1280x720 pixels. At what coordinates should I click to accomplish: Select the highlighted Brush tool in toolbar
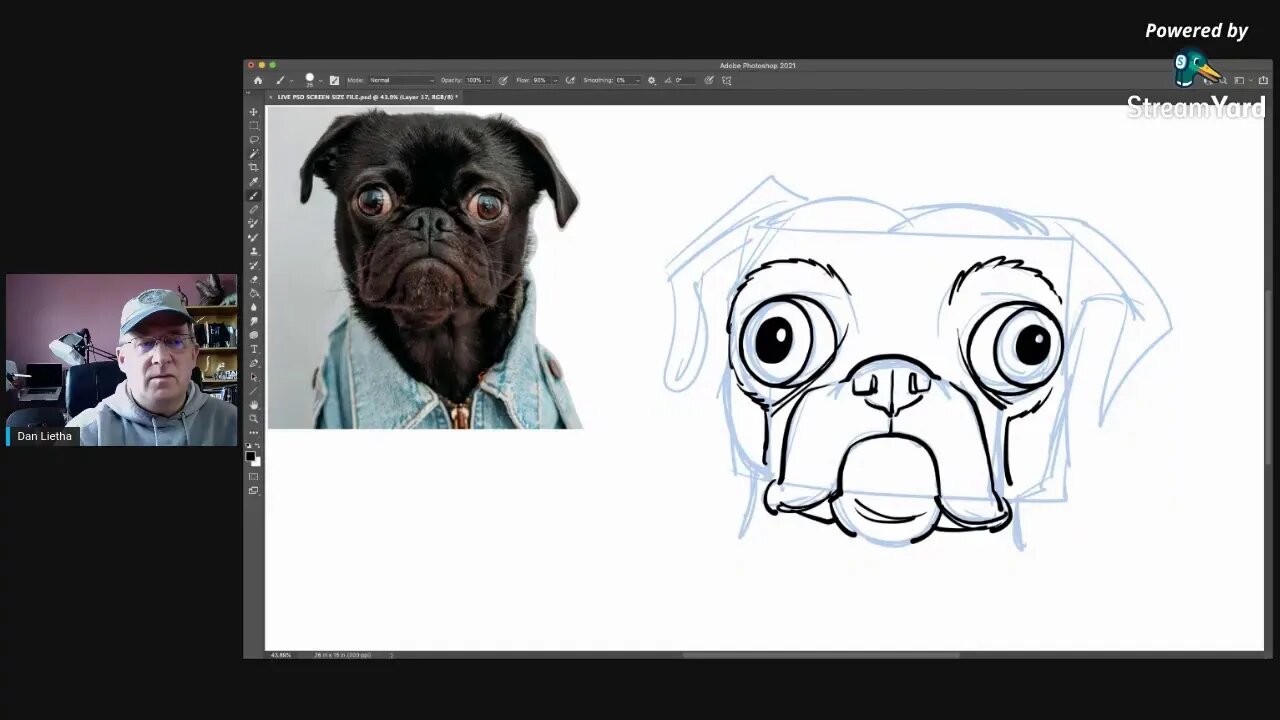[x=254, y=196]
